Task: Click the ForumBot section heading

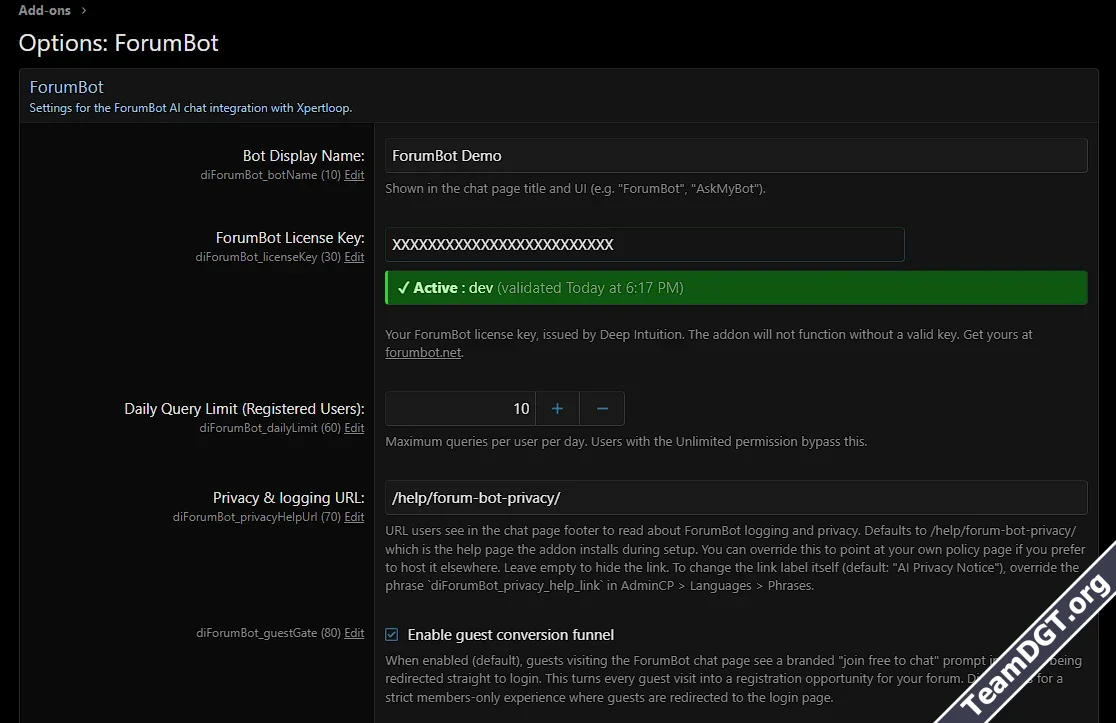Action: pos(66,87)
